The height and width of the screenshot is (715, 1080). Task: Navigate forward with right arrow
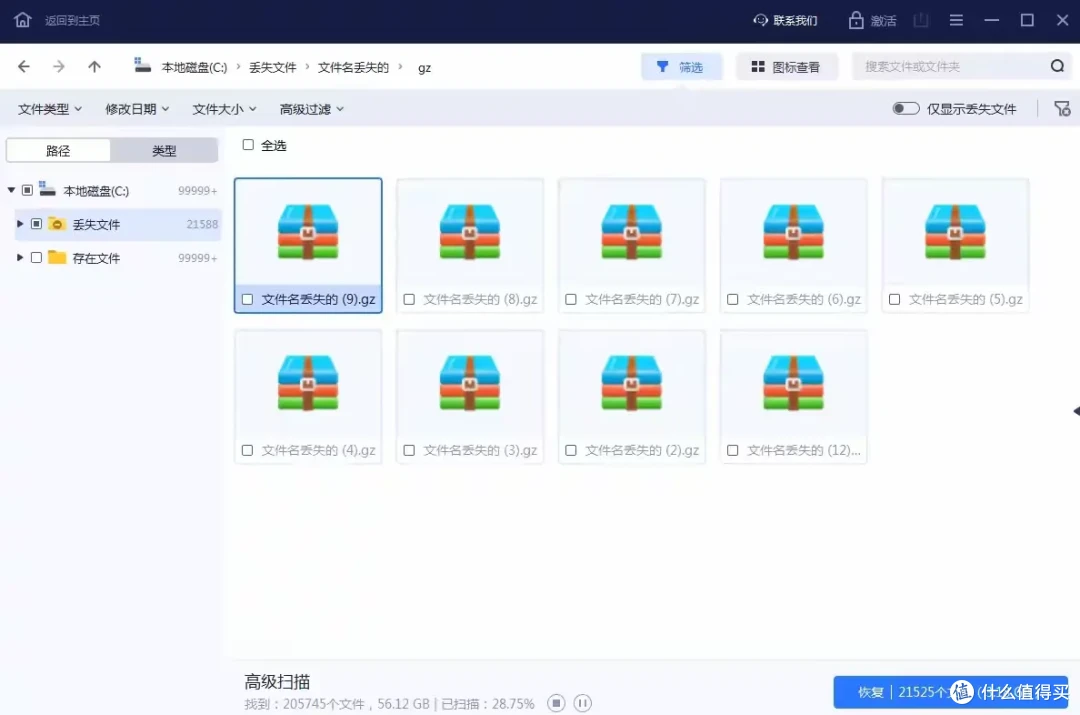pos(59,67)
